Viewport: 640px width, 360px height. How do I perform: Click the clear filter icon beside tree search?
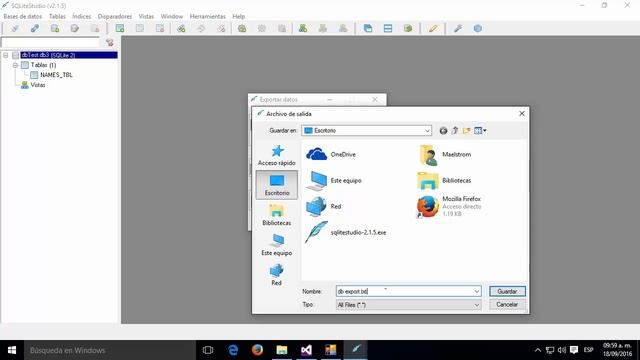click(109, 42)
